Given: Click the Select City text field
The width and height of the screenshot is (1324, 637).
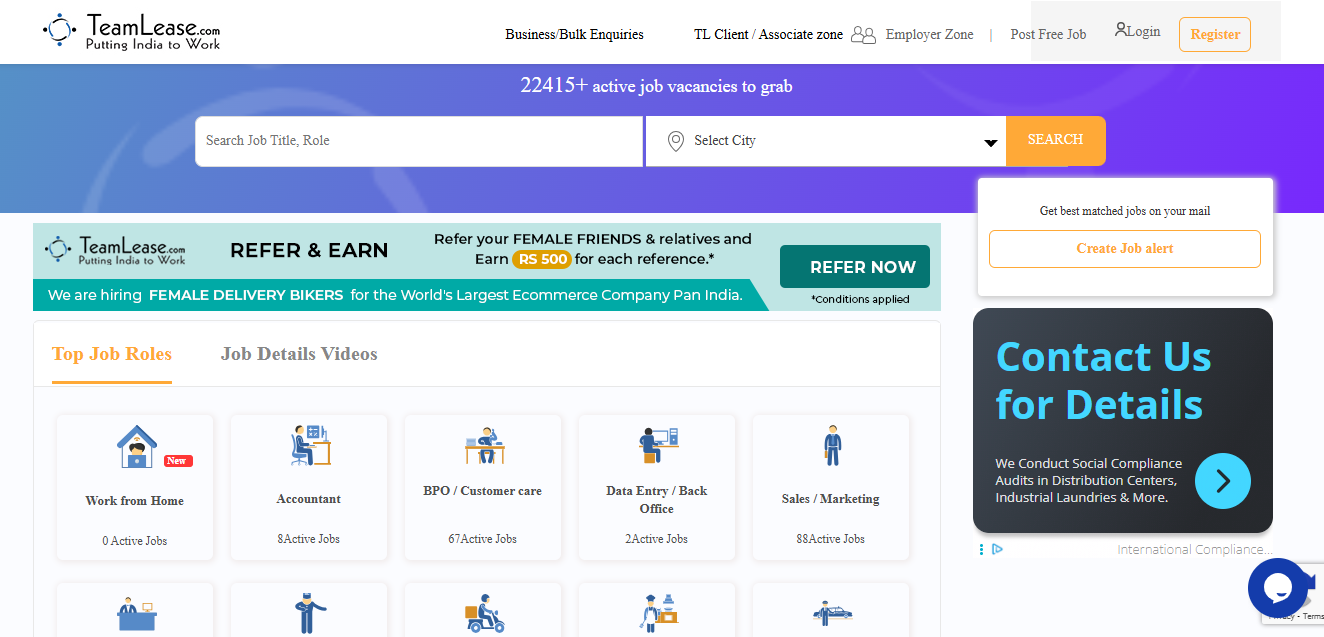Looking at the screenshot, I should 825,141.
